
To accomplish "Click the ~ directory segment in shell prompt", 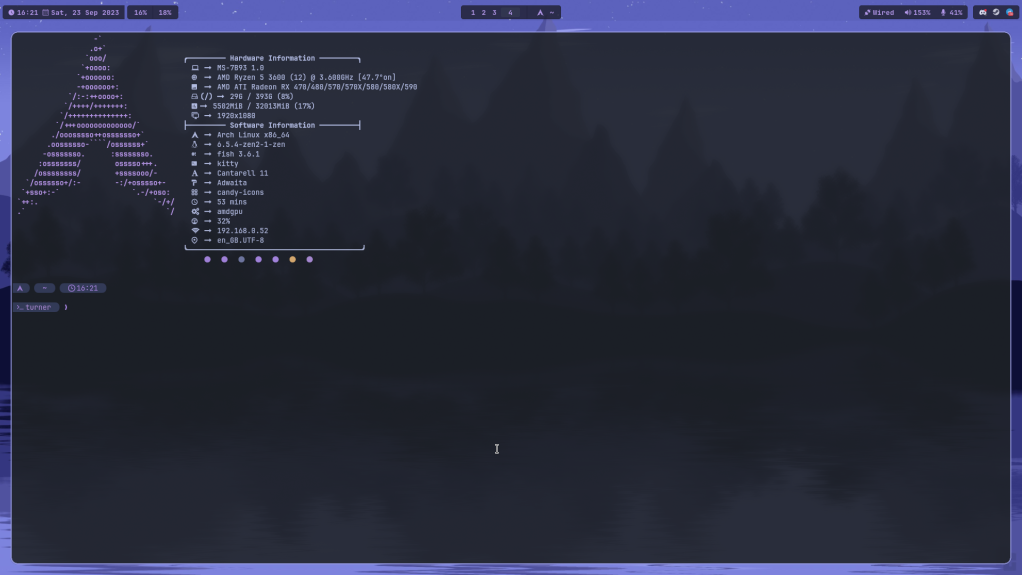I will [x=44, y=288].
